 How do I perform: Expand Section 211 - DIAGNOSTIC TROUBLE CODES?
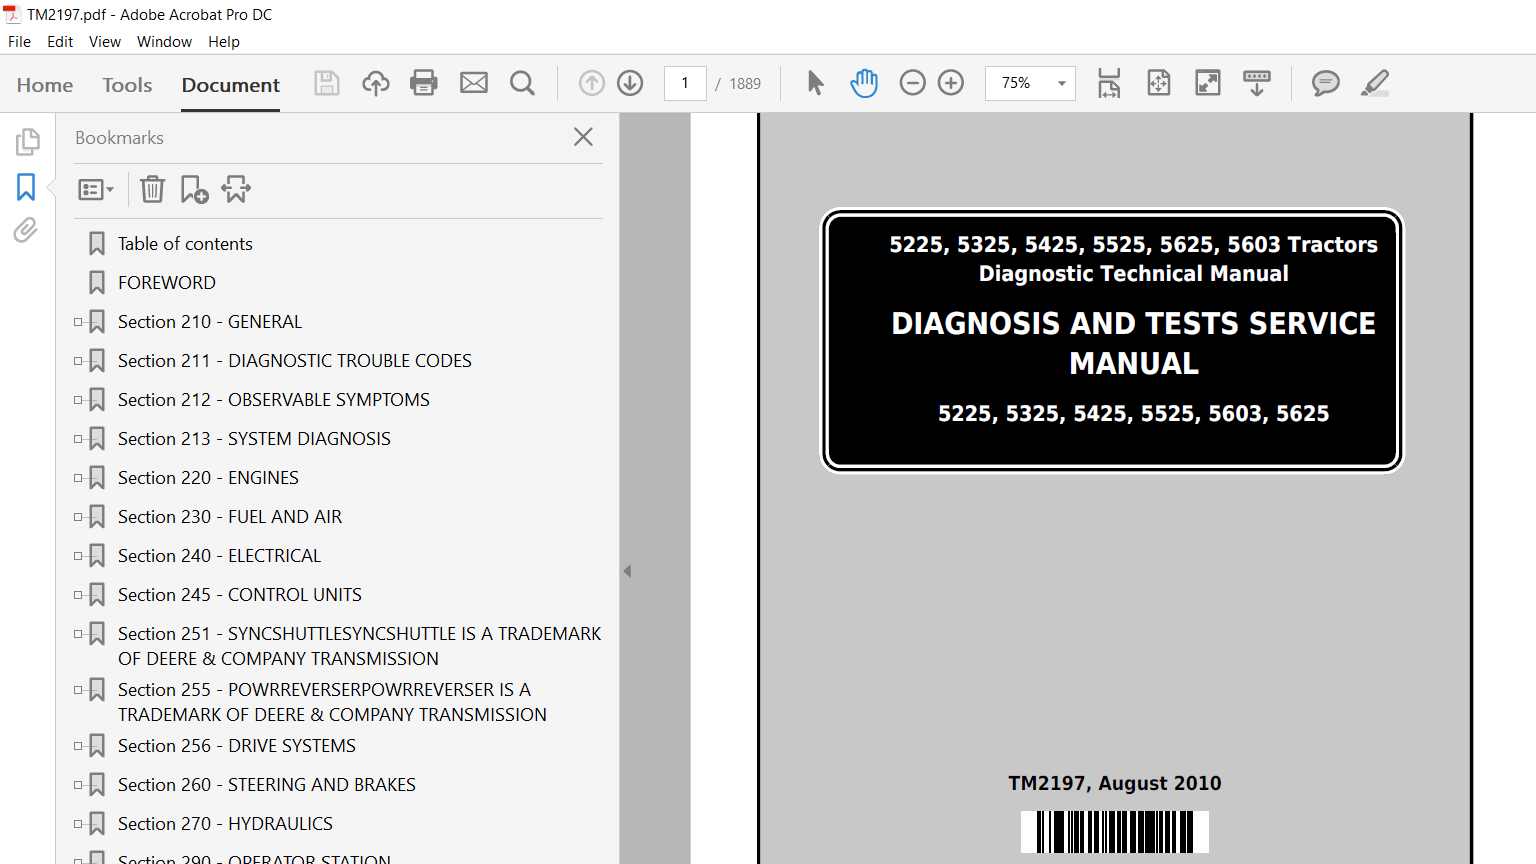tap(78, 361)
